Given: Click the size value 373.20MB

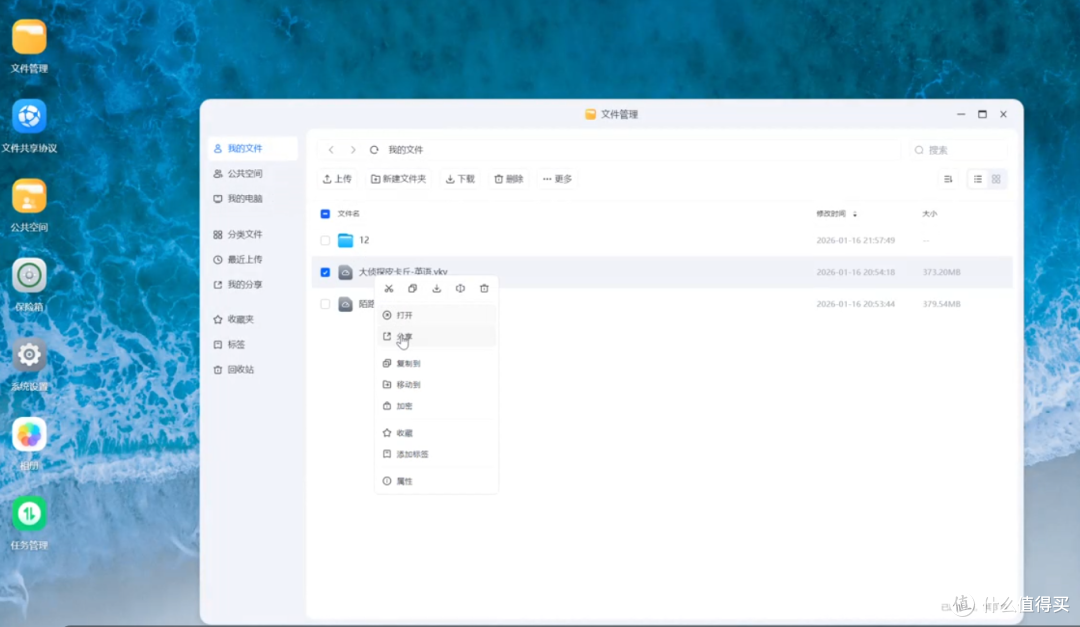Looking at the screenshot, I should pos(941,272).
